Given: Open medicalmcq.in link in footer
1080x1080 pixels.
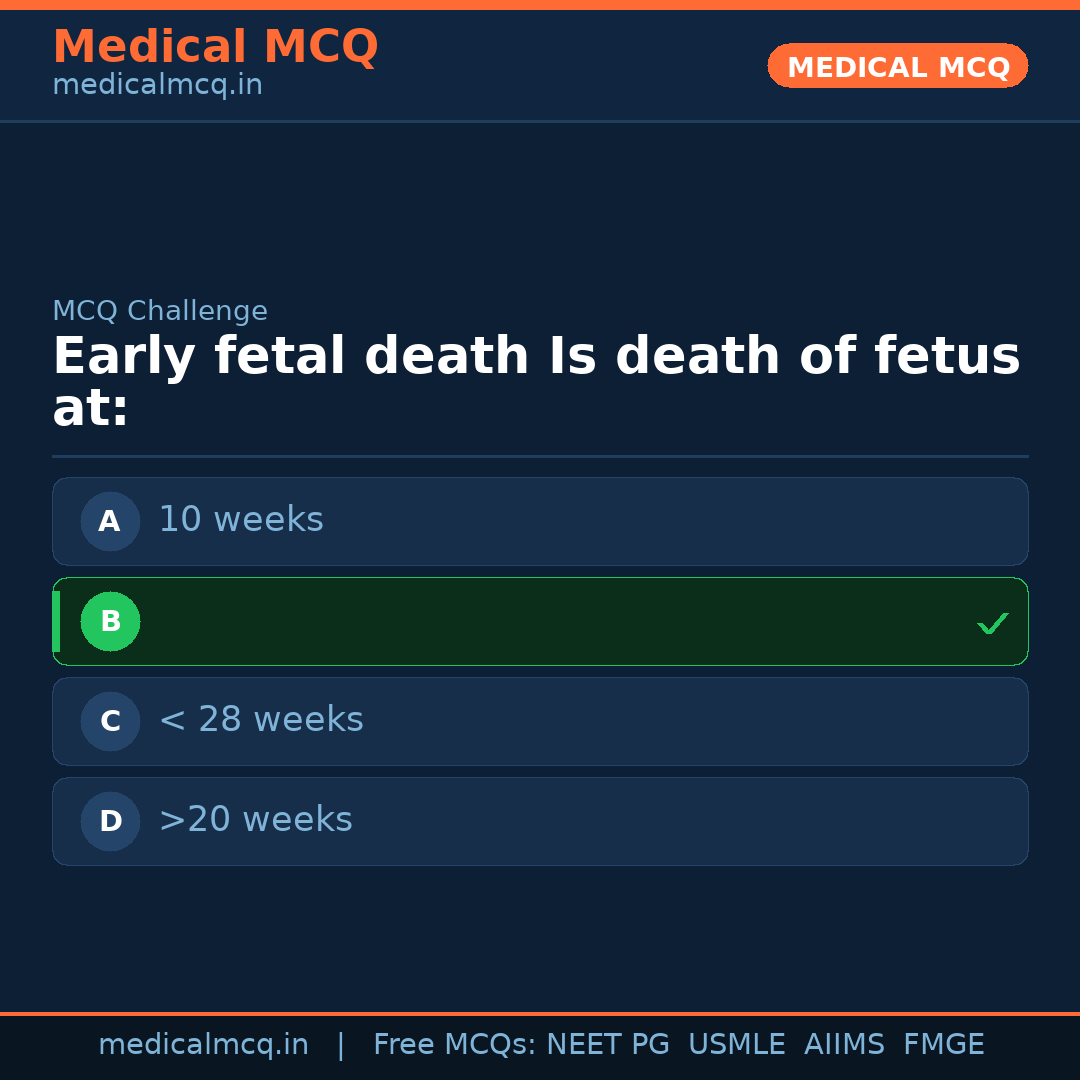Looking at the screenshot, I should (x=203, y=1045).
